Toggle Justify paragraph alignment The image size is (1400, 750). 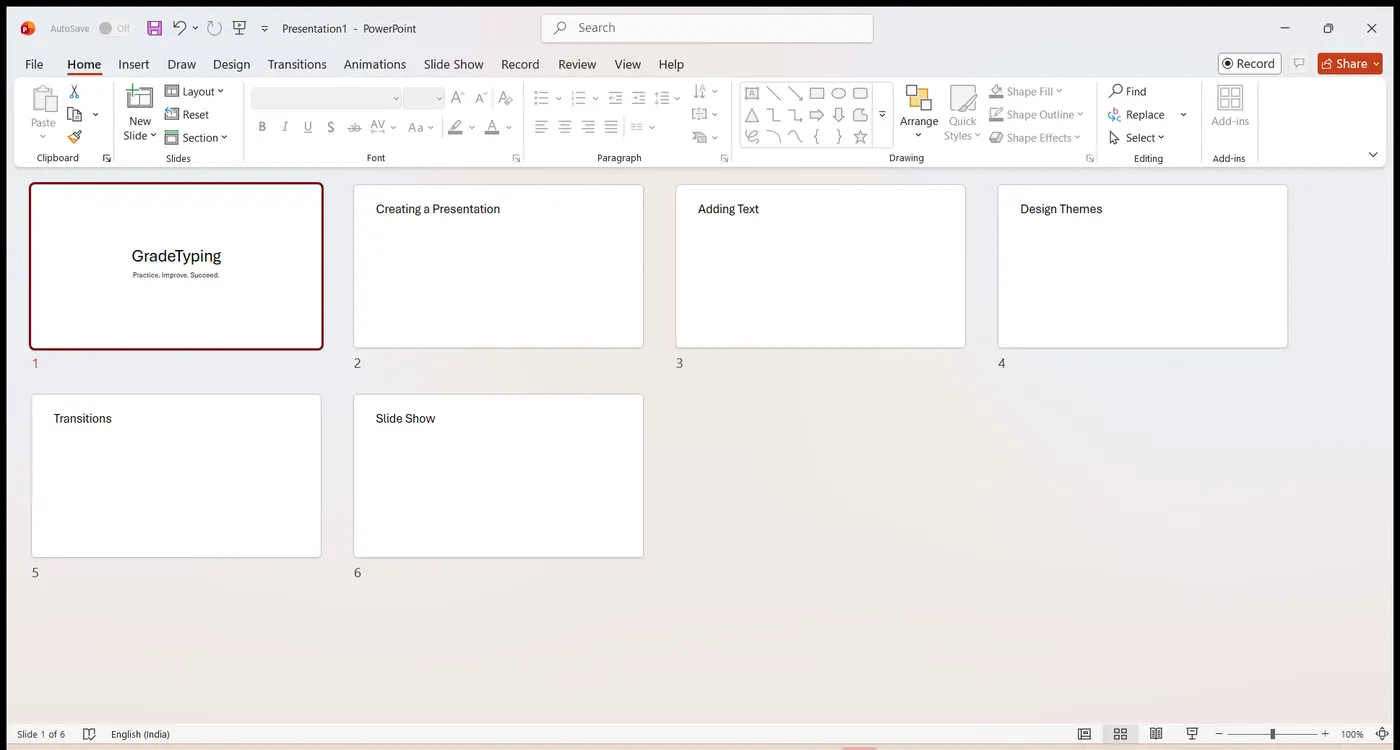coord(611,127)
